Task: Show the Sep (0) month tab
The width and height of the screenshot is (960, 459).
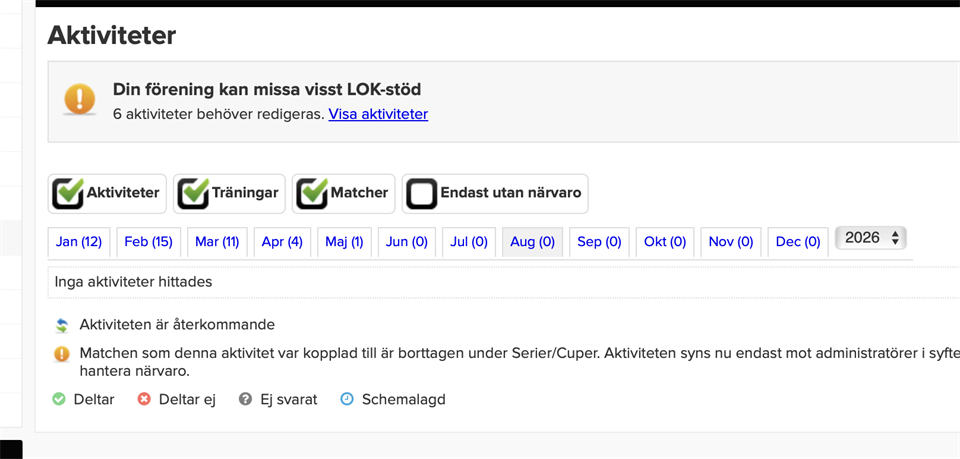Action: click(599, 242)
